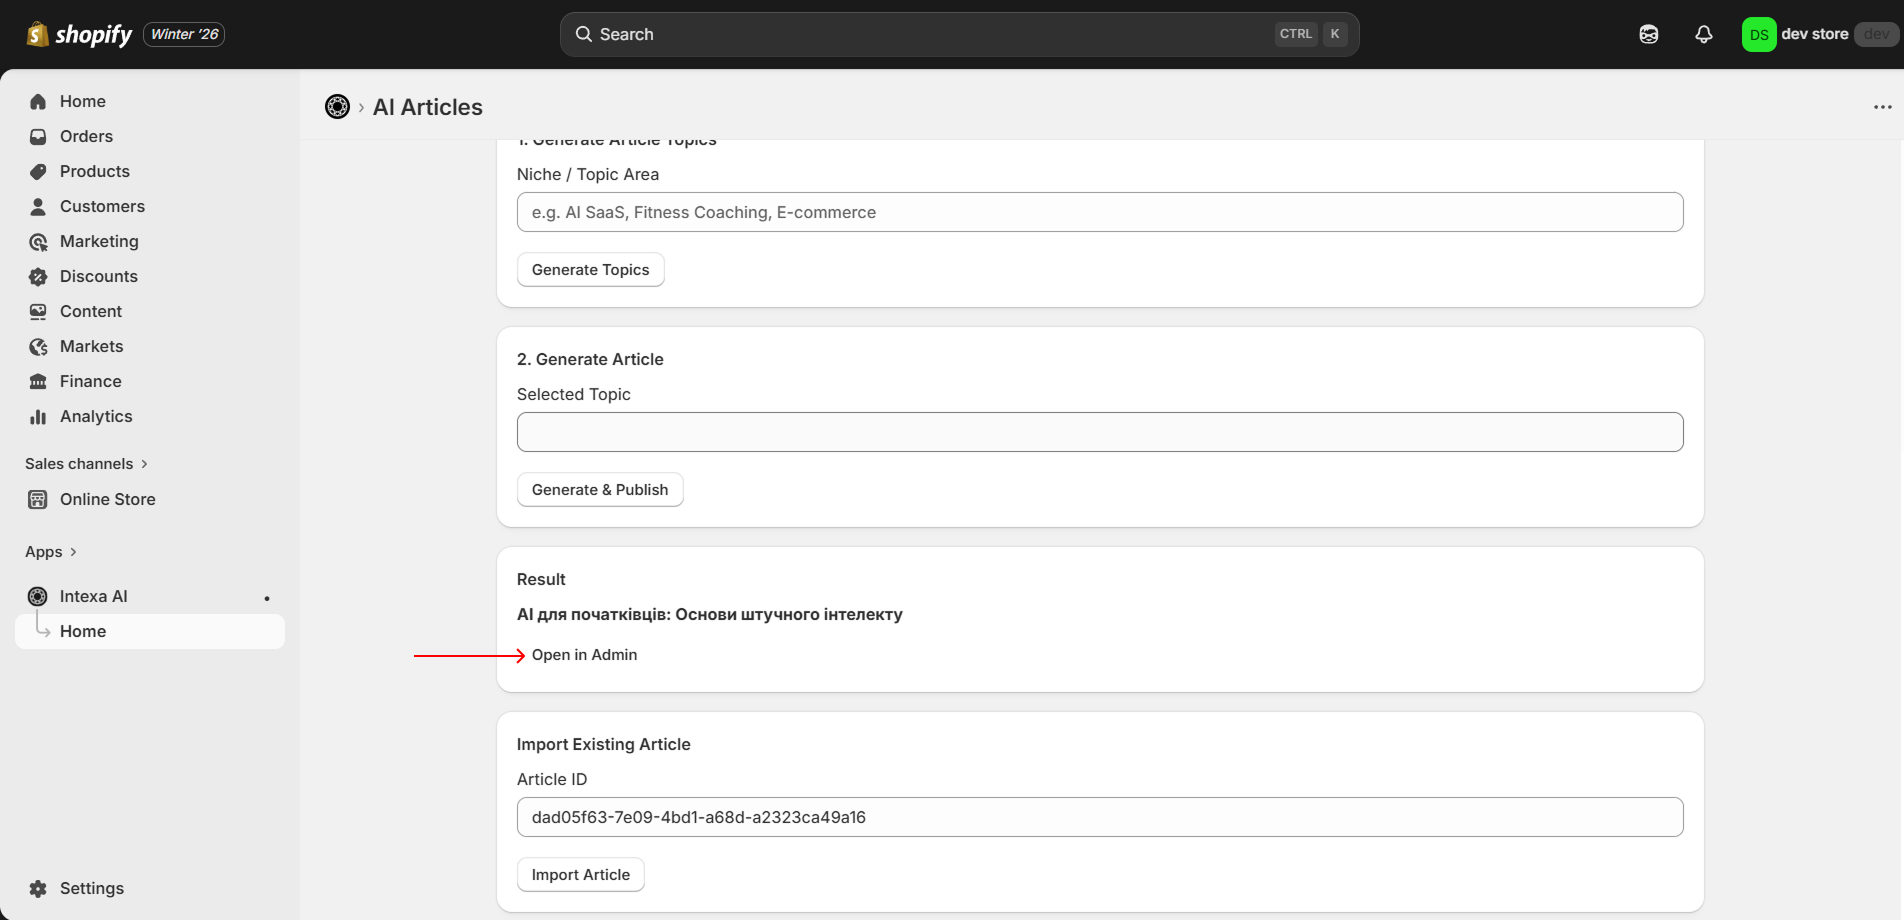Open the three-dot more actions menu
The height and width of the screenshot is (920, 1904).
(x=1882, y=107)
